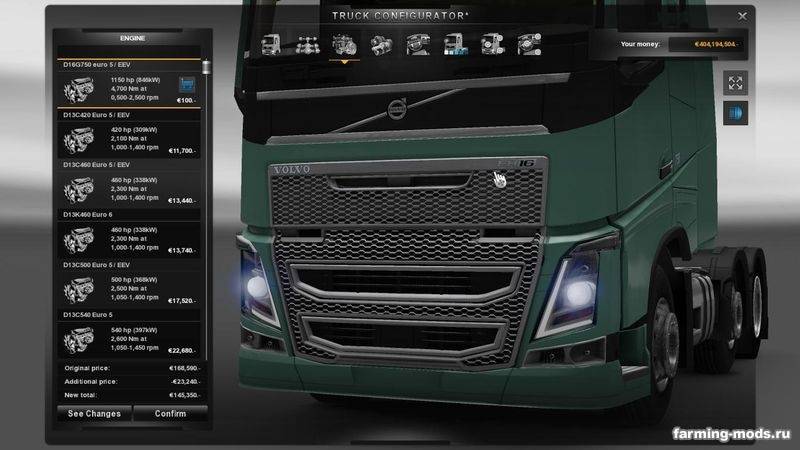The image size is (800, 450).
Task: Open the truck paint job category icon
Action: (453, 44)
